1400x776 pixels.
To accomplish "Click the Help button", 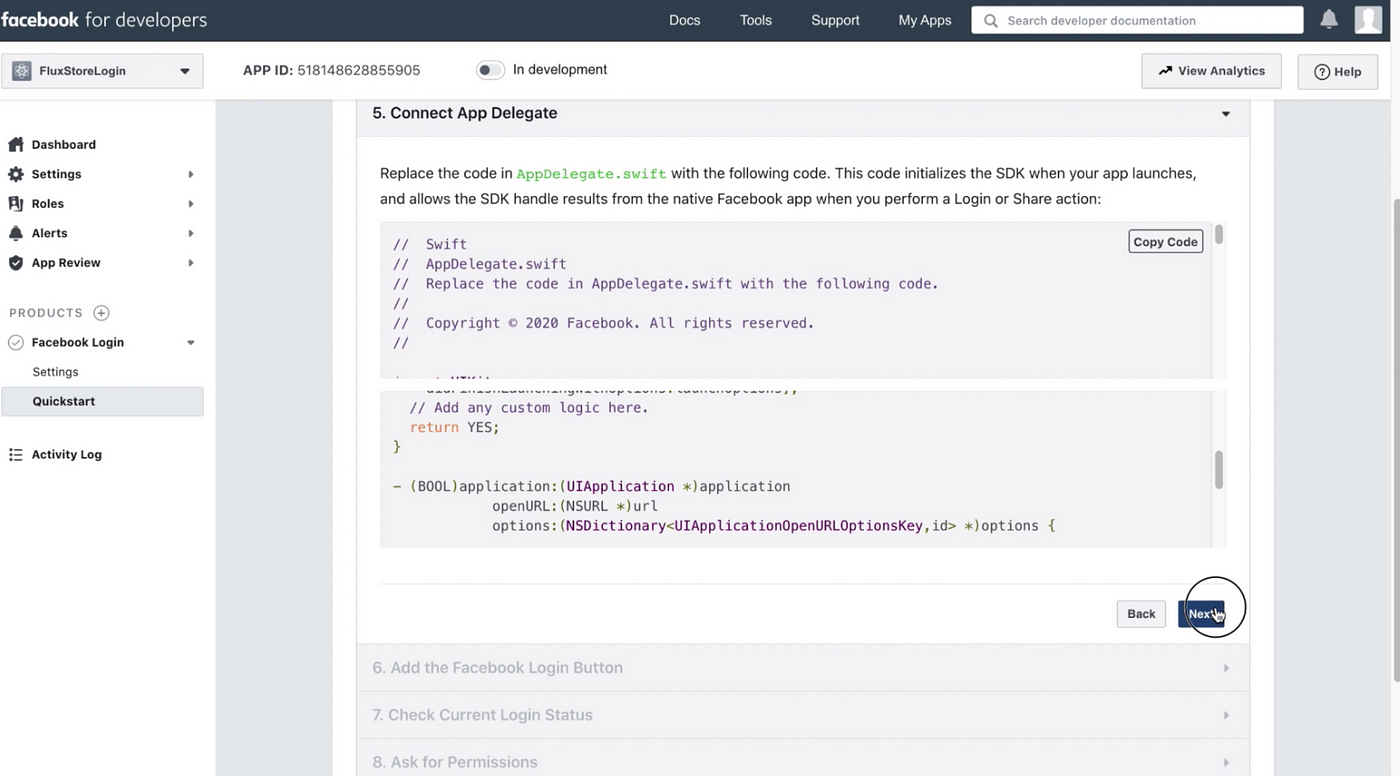I will click(x=1337, y=72).
